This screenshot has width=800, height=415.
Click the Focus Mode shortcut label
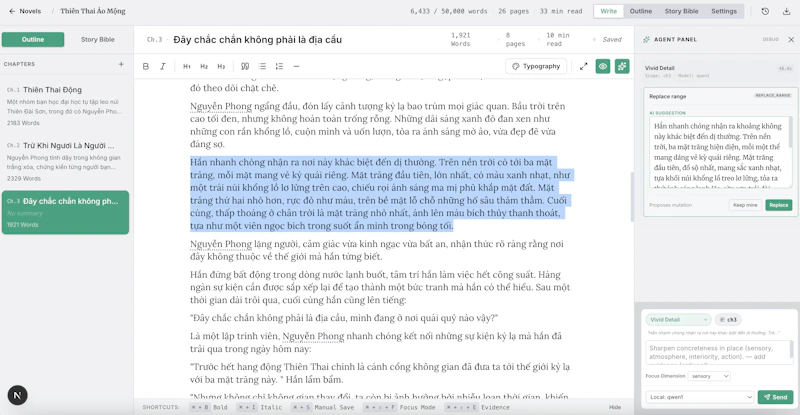pyautogui.click(x=417, y=407)
